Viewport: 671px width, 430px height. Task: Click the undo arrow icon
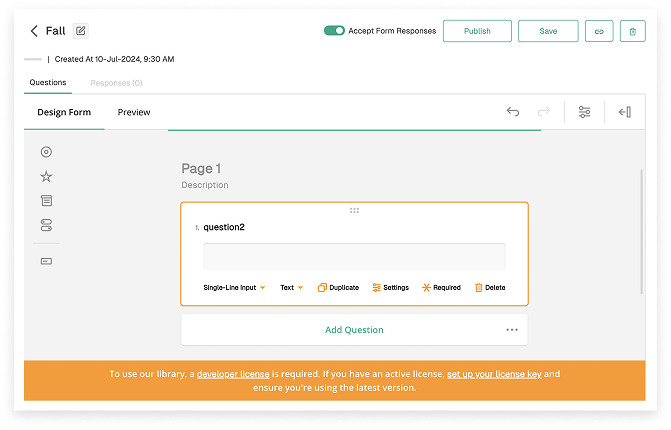coord(513,112)
